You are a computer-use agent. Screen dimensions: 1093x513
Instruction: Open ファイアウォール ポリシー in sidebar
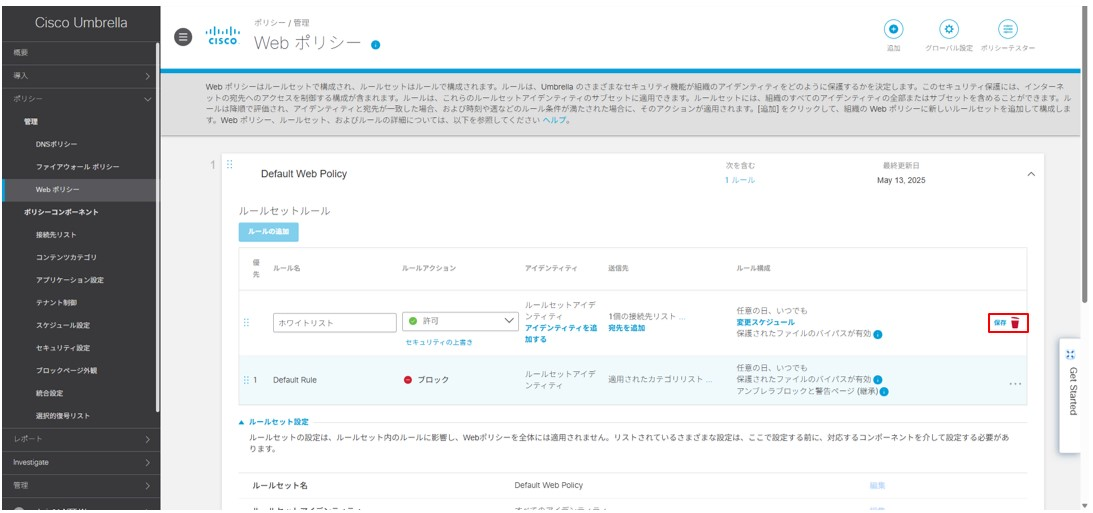click(x=77, y=167)
